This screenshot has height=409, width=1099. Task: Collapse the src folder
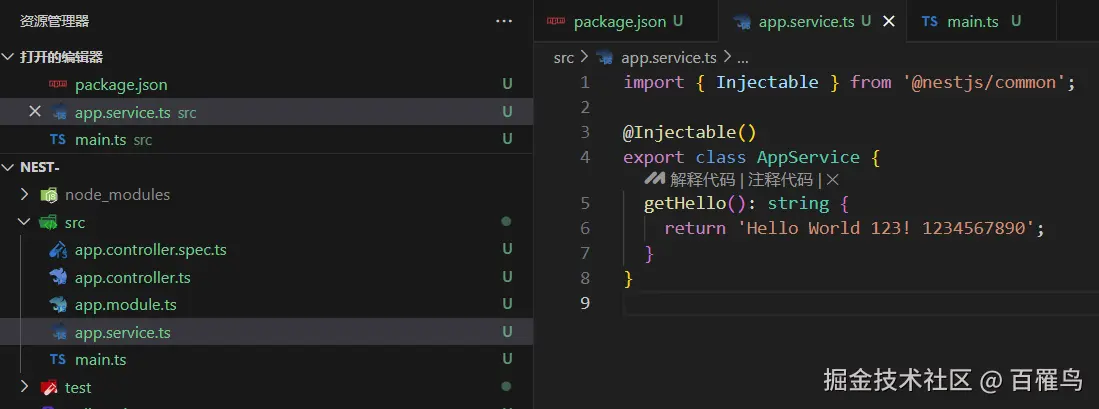(25, 223)
